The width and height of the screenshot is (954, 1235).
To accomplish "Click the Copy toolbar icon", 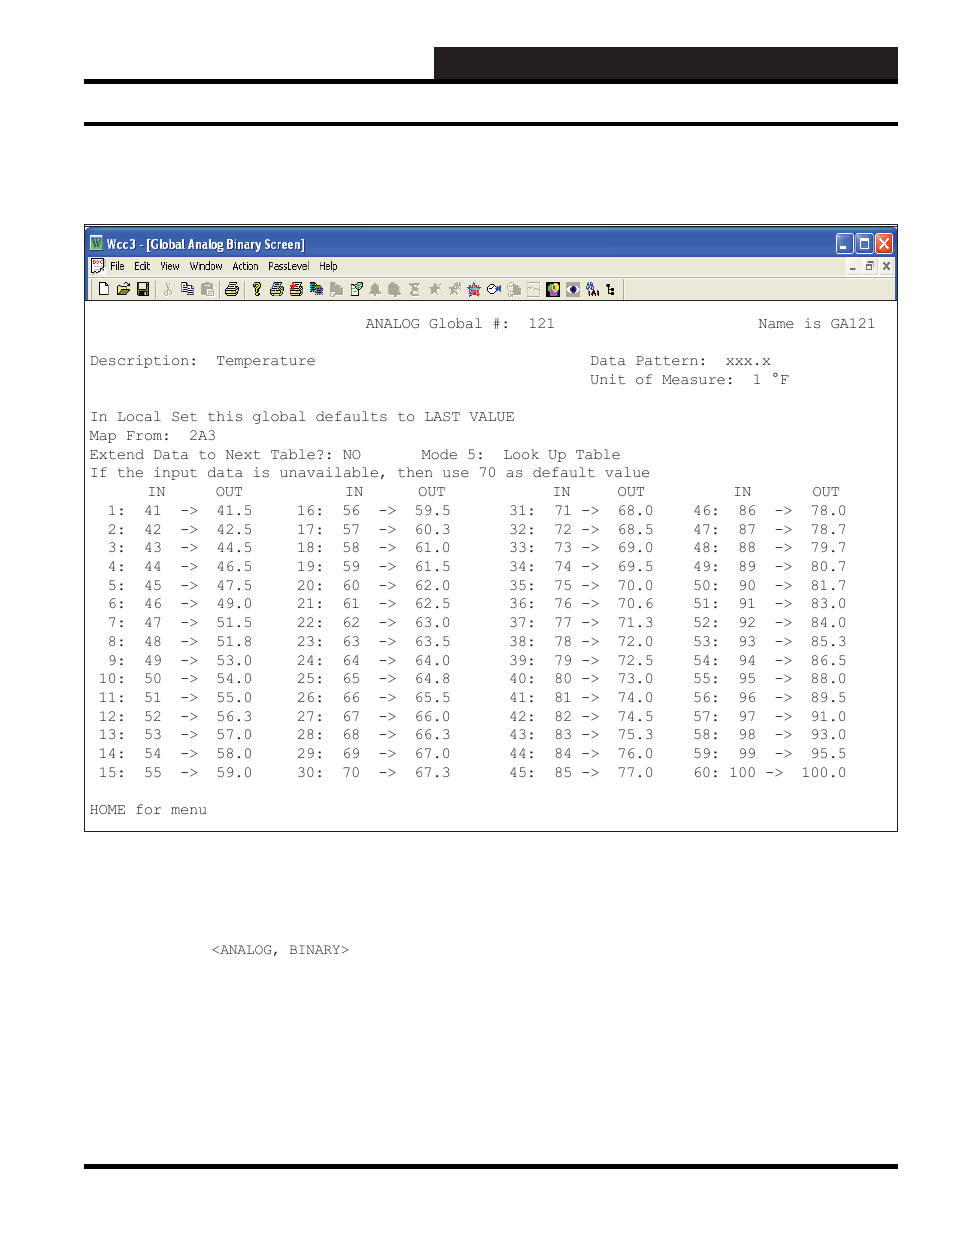I will [187, 289].
